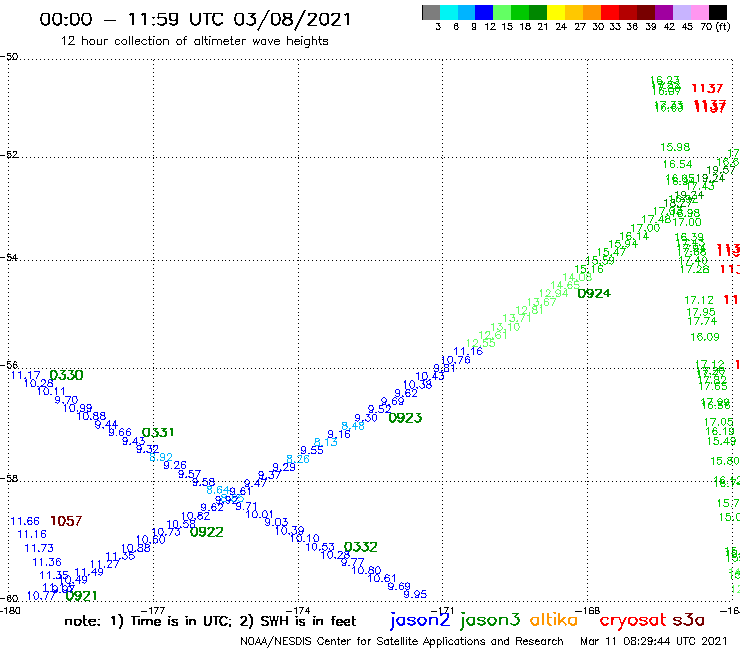Click the 0331 pass time label
Screen dimensions: 740x650
[x=158, y=432]
